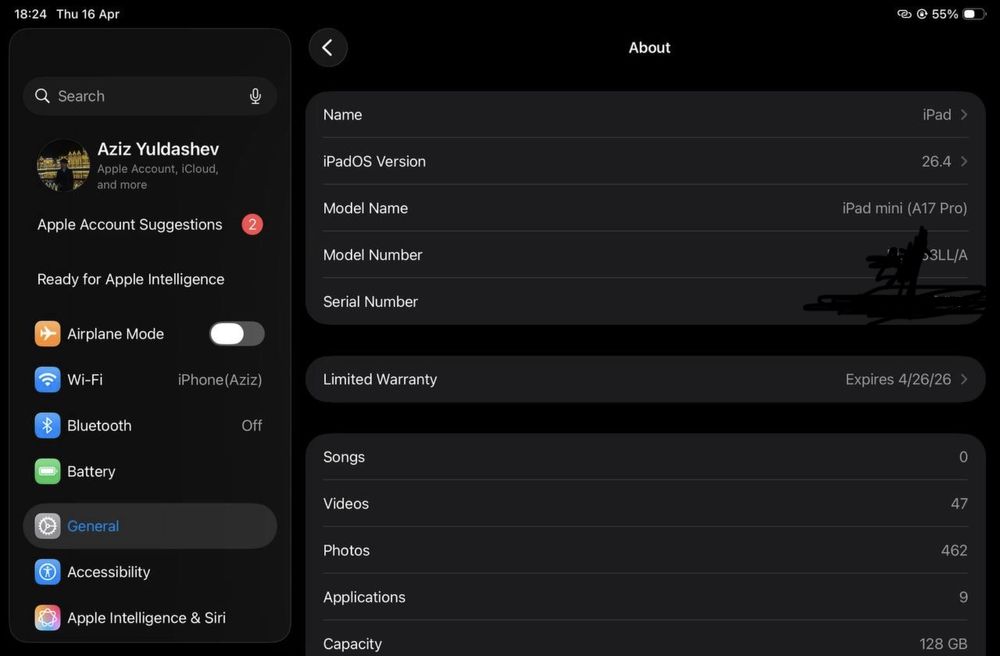This screenshot has width=1000, height=656.
Task: Tap the Limited Warranty row label
Action: coord(380,379)
